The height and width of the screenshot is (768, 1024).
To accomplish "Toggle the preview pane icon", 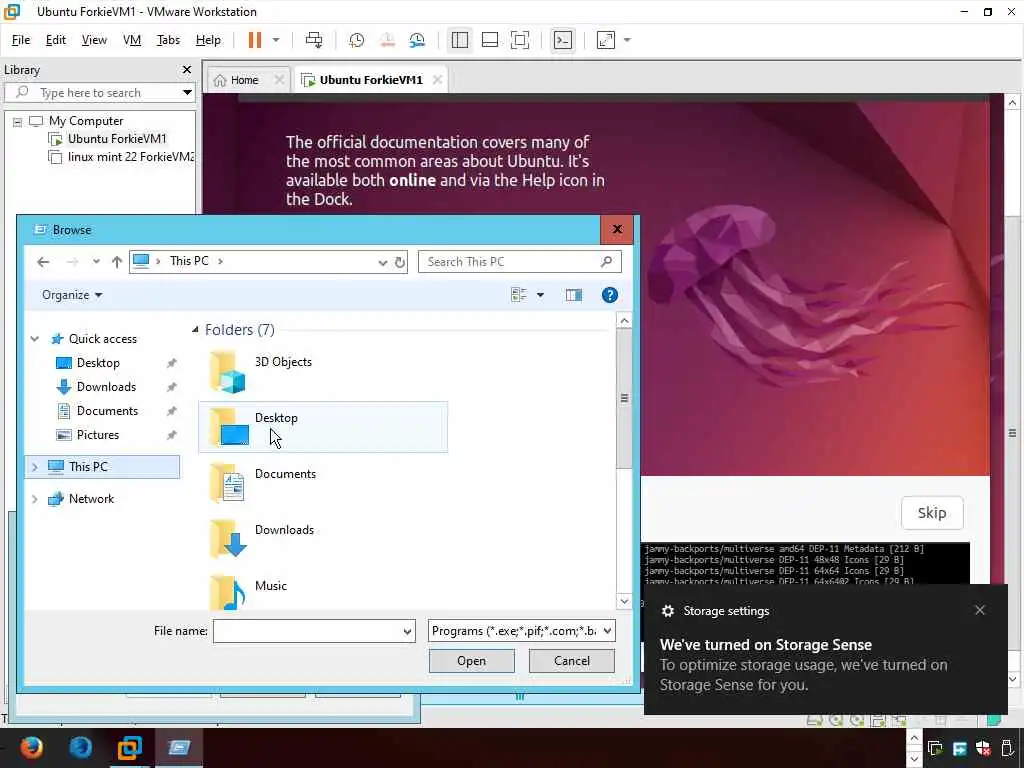I will click(574, 295).
